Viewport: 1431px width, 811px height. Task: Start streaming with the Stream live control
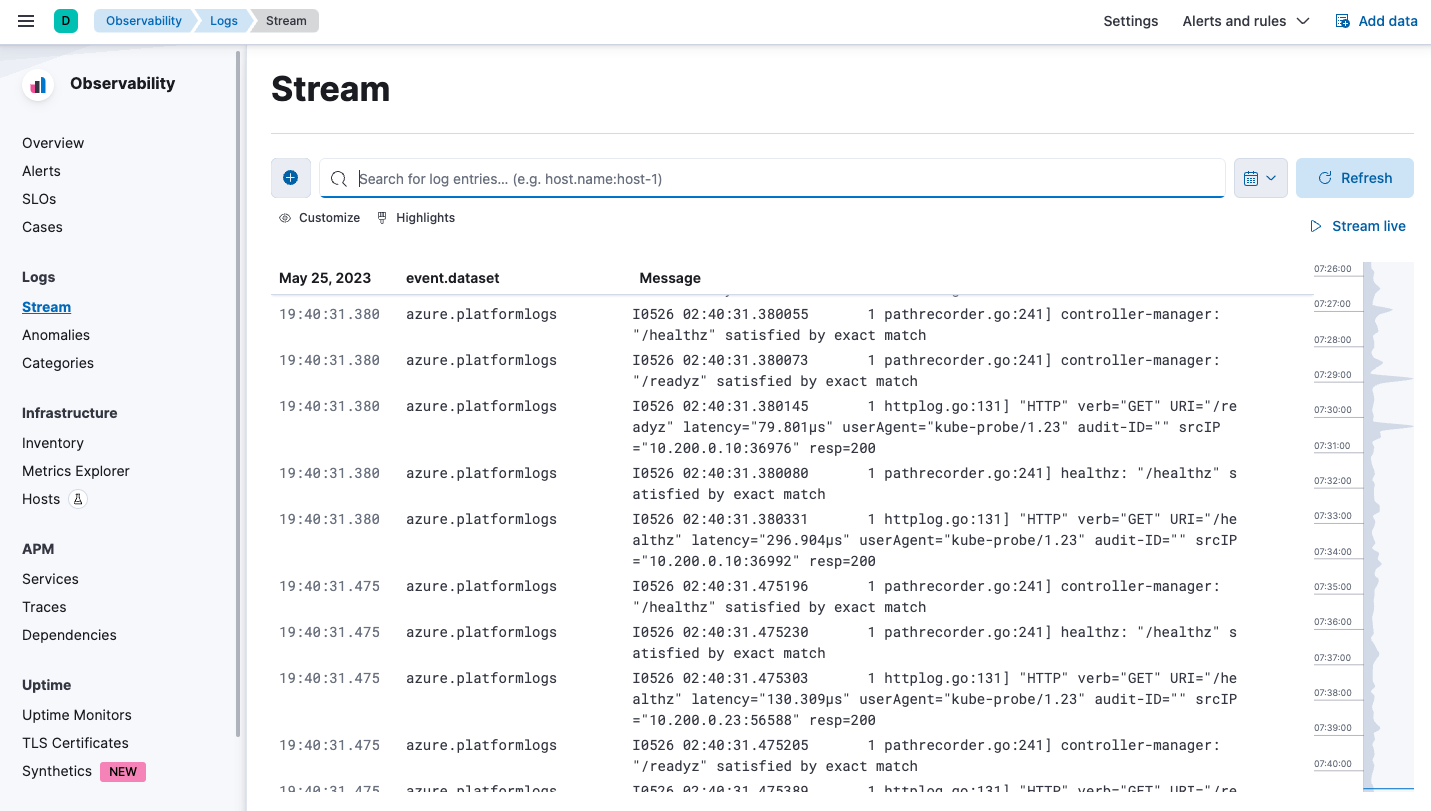tap(1357, 226)
